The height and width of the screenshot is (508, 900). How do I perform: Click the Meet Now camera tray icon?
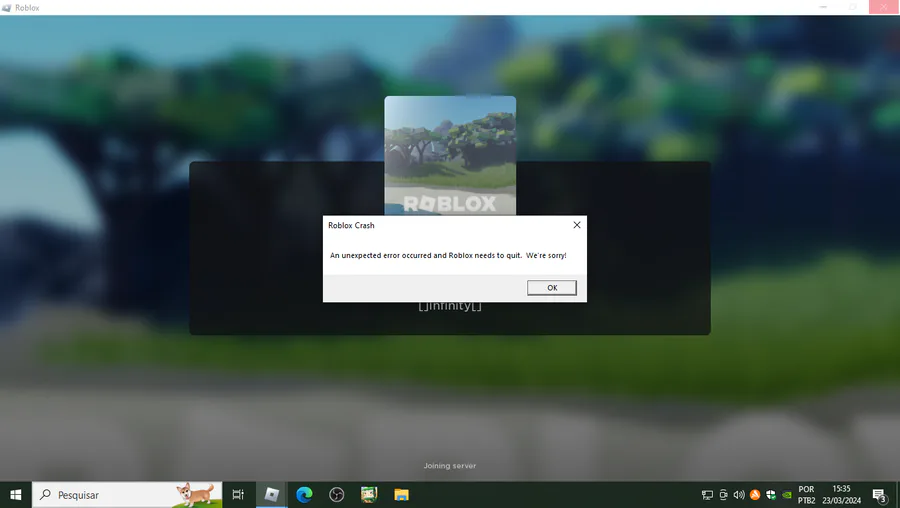click(x=723, y=495)
